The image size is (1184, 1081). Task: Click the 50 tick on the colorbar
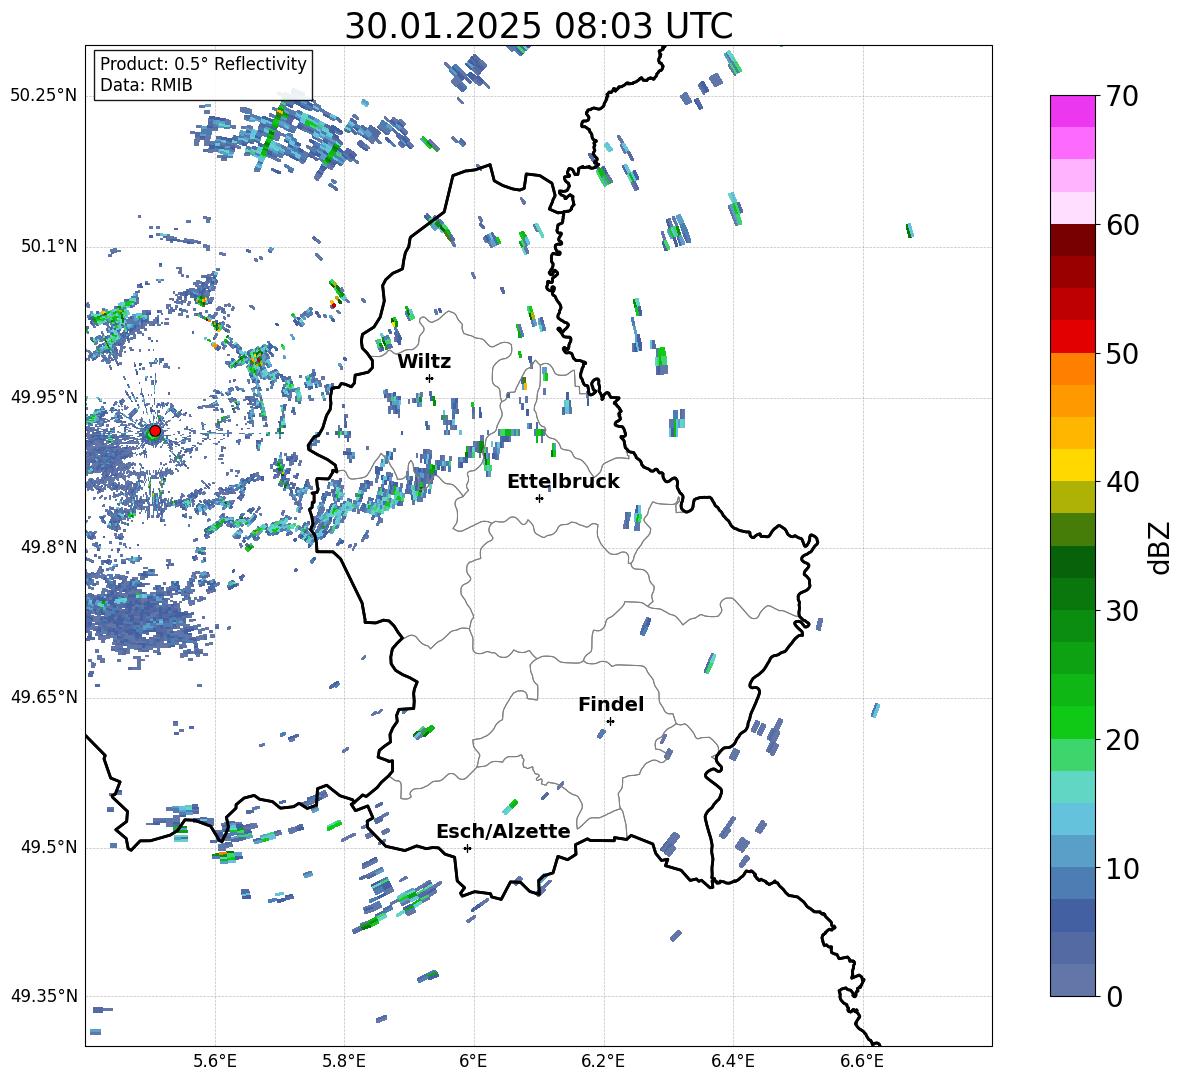coord(1121,353)
